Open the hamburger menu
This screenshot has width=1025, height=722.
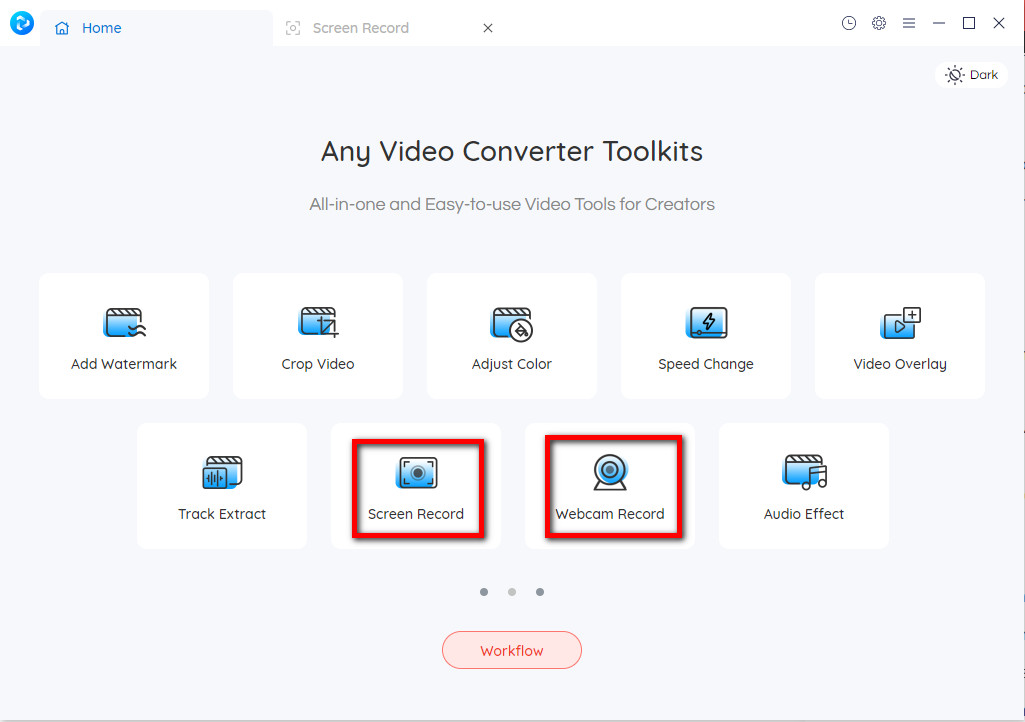[x=909, y=23]
